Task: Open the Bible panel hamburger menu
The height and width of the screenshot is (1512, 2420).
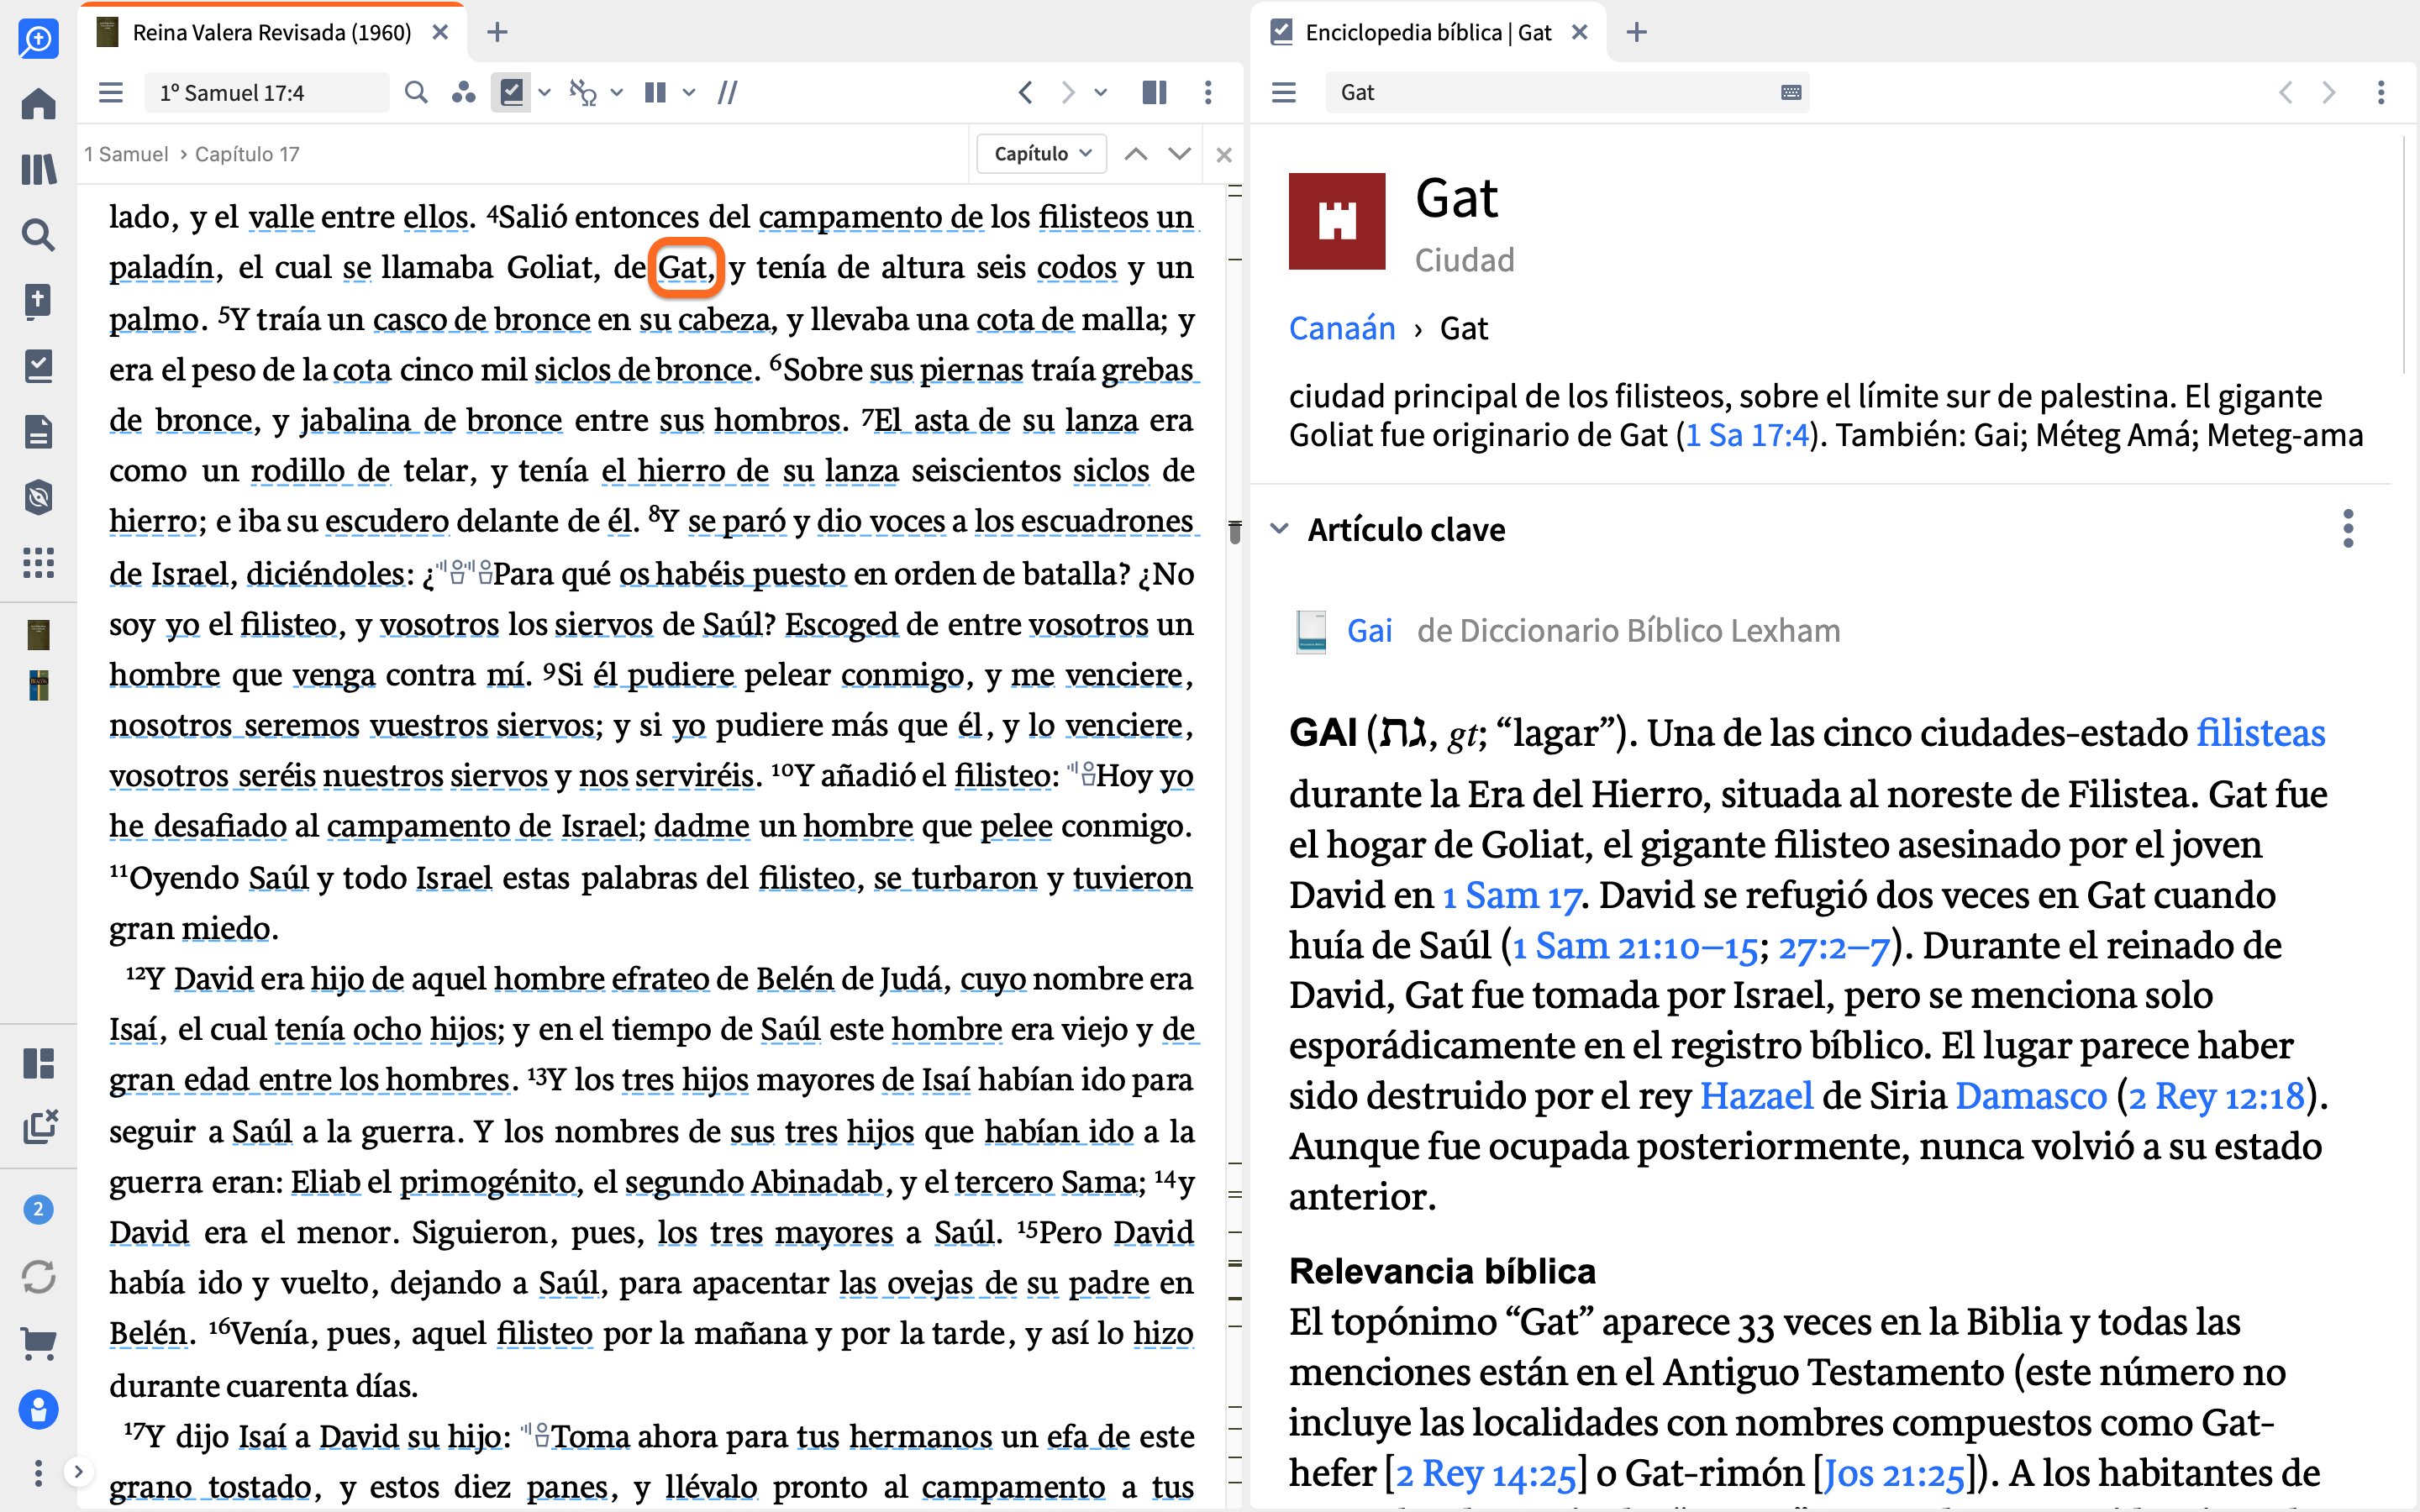Action: click(x=111, y=93)
